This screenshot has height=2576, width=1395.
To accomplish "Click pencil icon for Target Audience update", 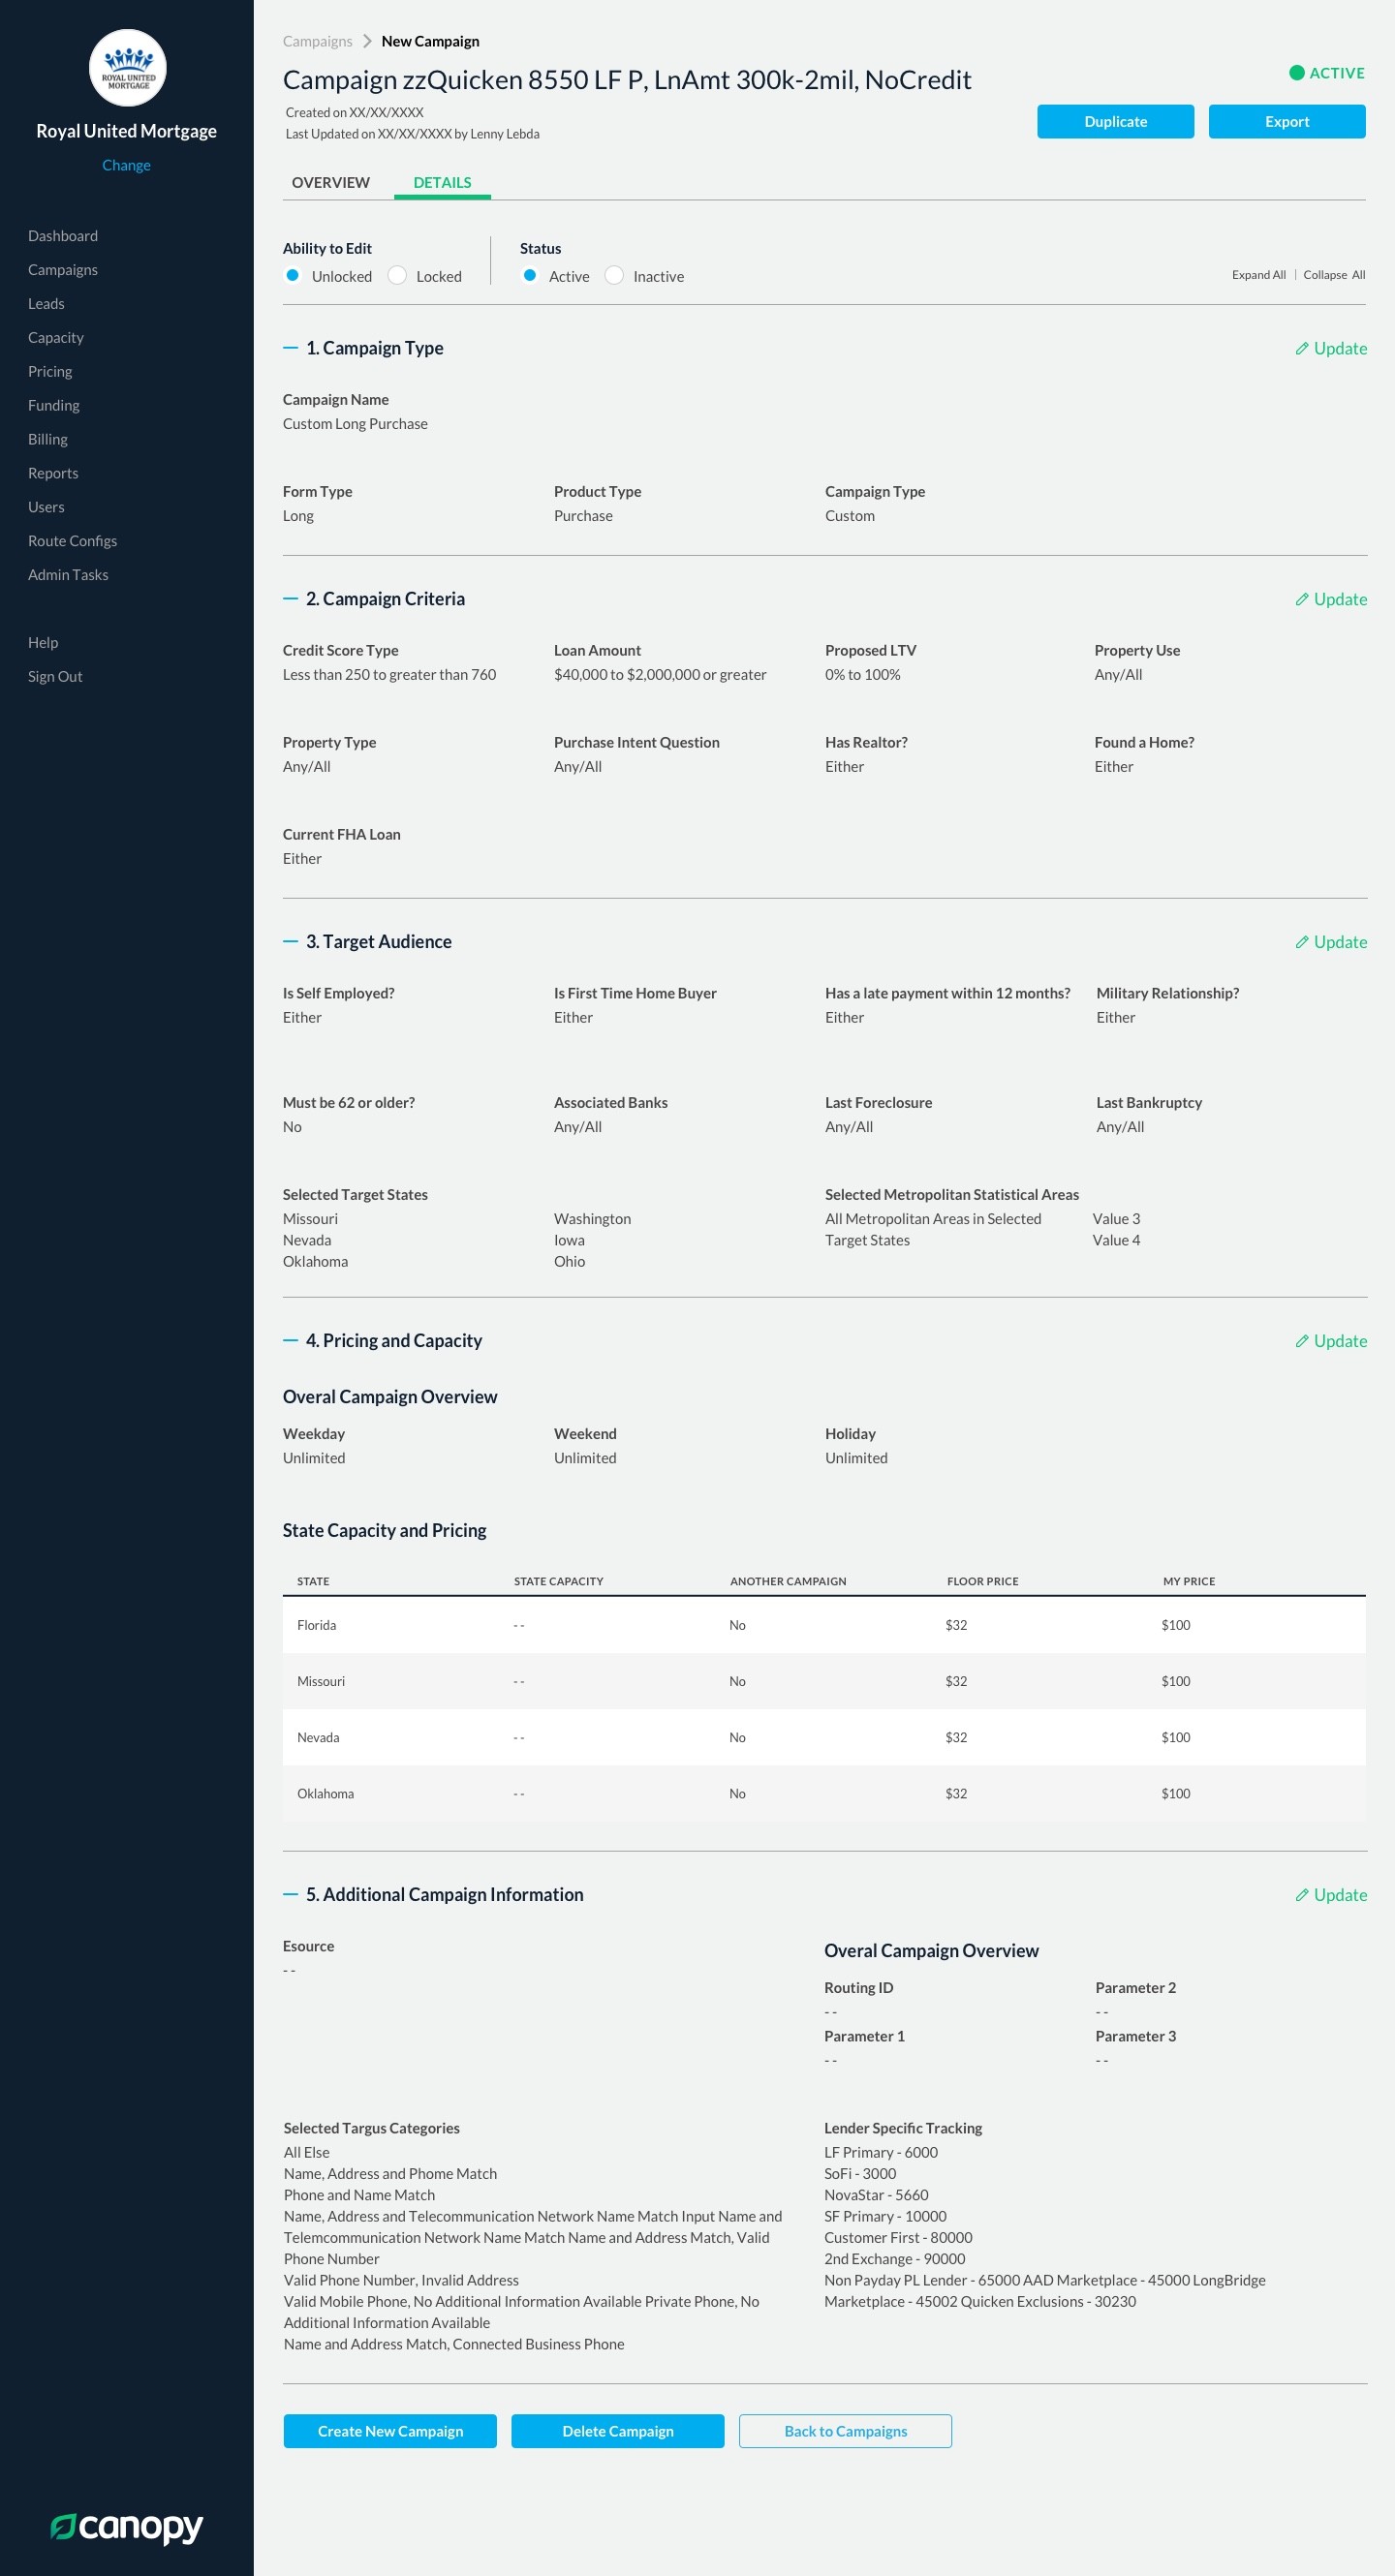I will point(1301,943).
